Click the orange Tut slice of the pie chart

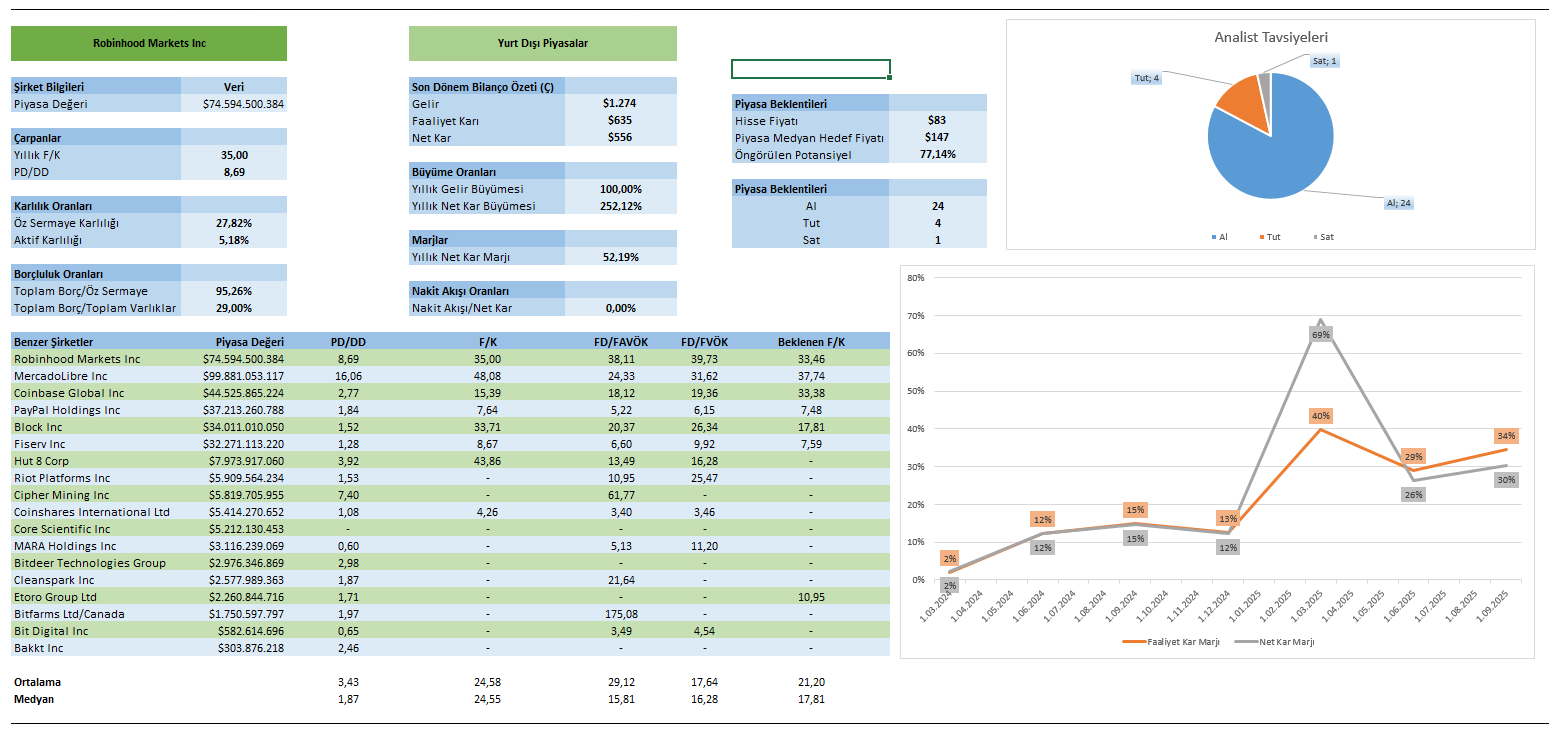point(1238,100)
